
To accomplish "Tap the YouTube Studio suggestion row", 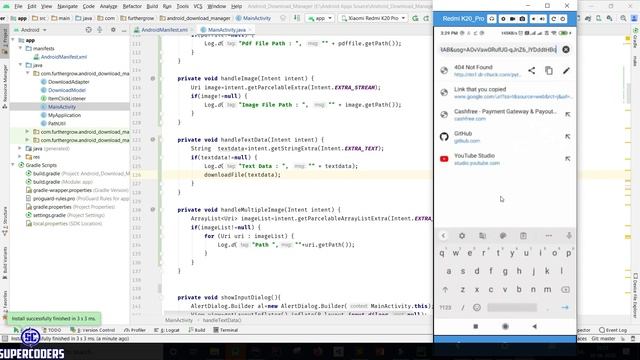I will (505, 159).
